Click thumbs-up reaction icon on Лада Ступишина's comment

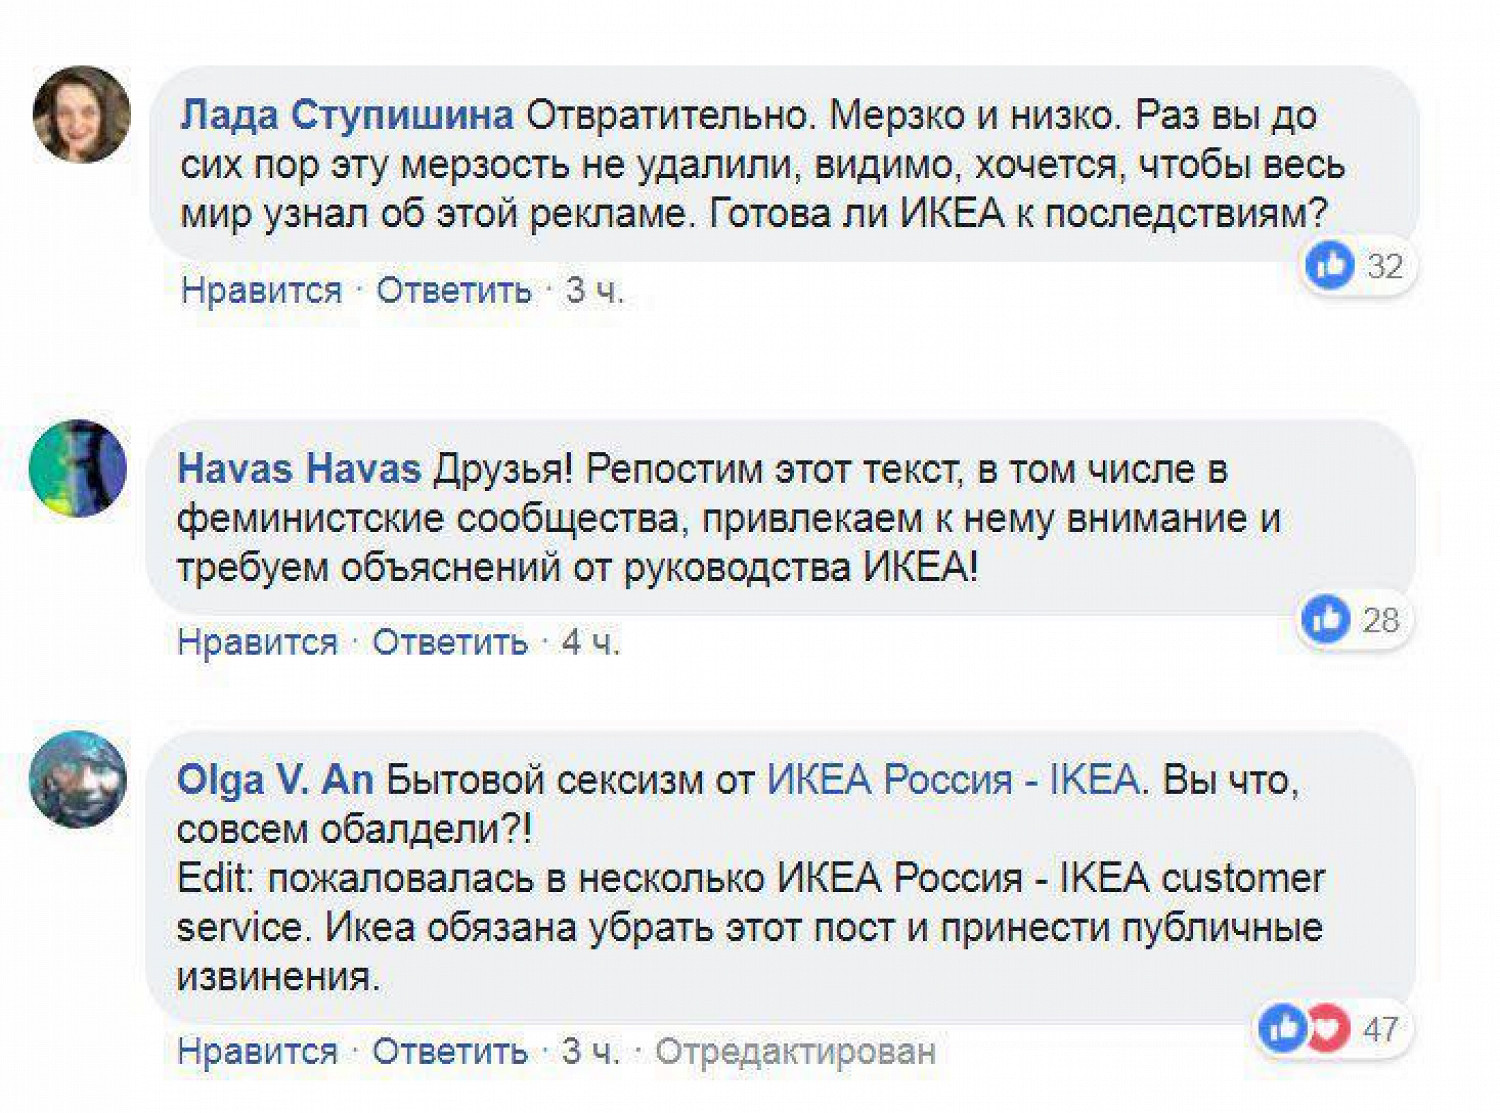tap(1330, 266)
